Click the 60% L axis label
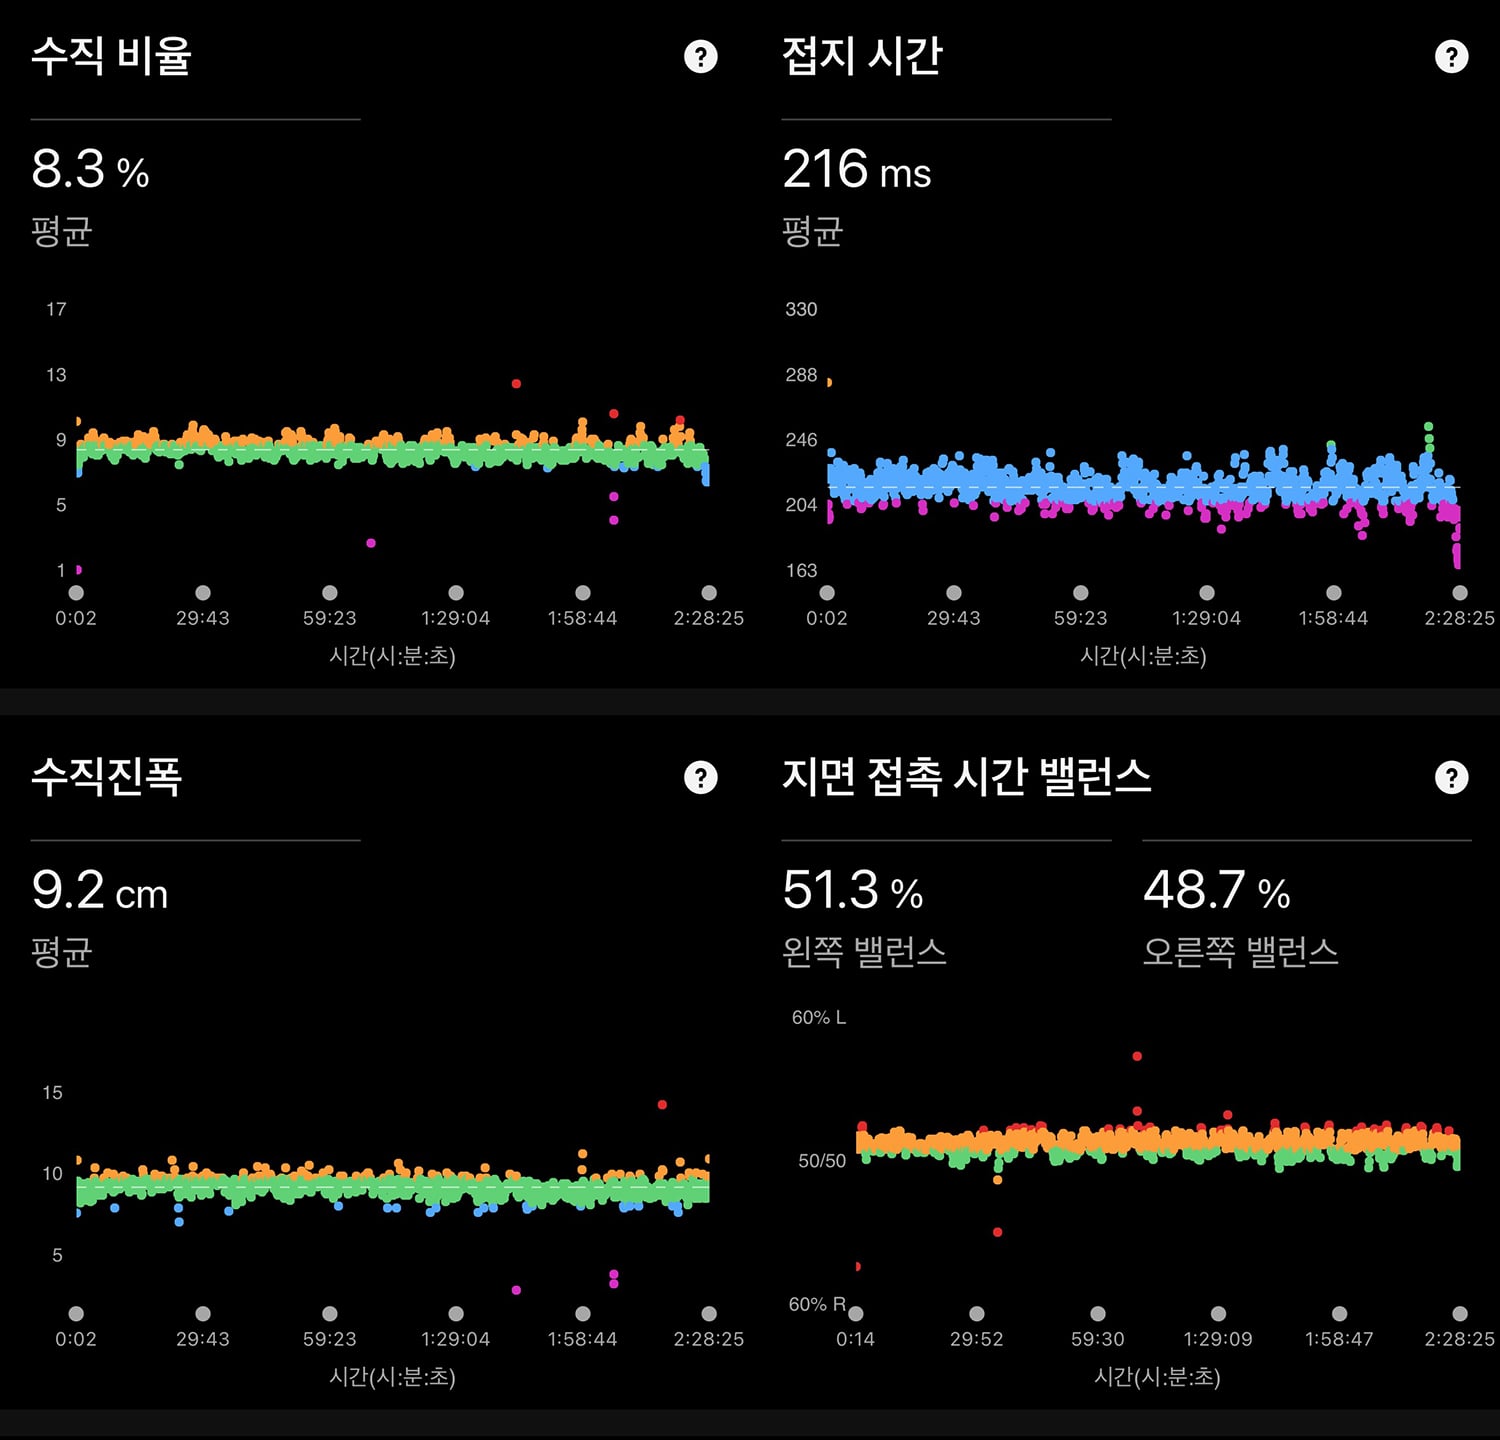This screenshot has width=1500, height=1440. click(x=819, y=1018)
